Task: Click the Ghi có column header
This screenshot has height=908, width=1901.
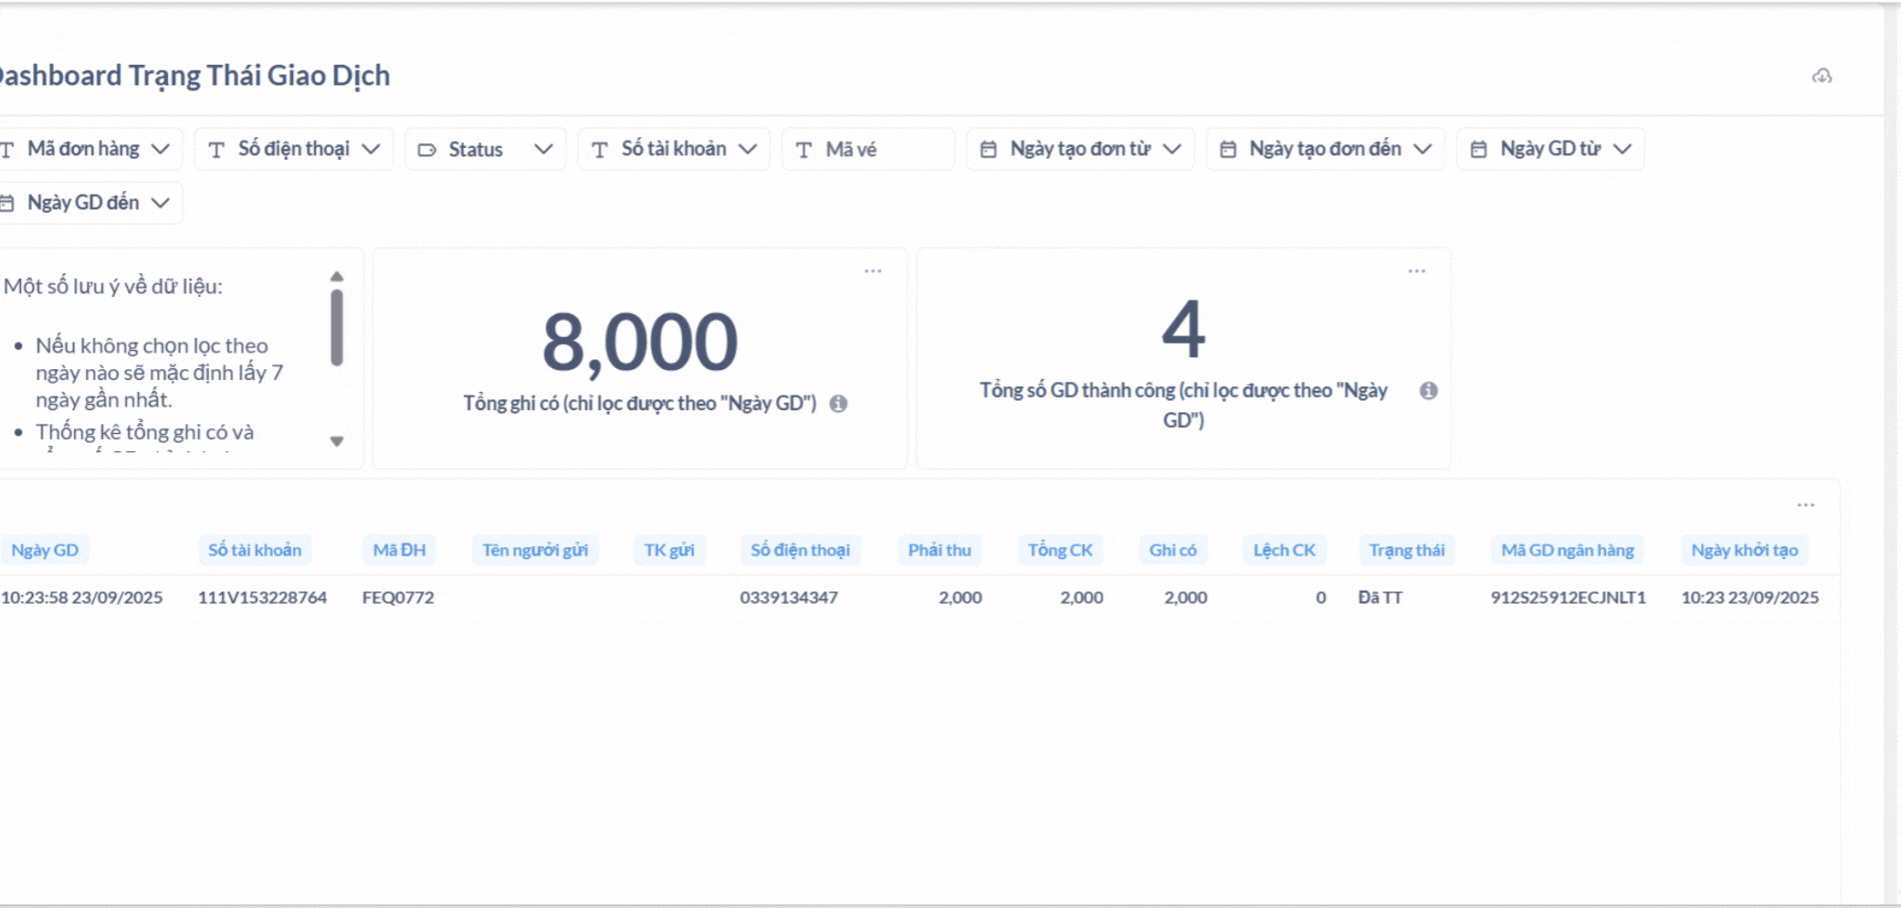Action: pyautogui.click(x=1172, y=550)
